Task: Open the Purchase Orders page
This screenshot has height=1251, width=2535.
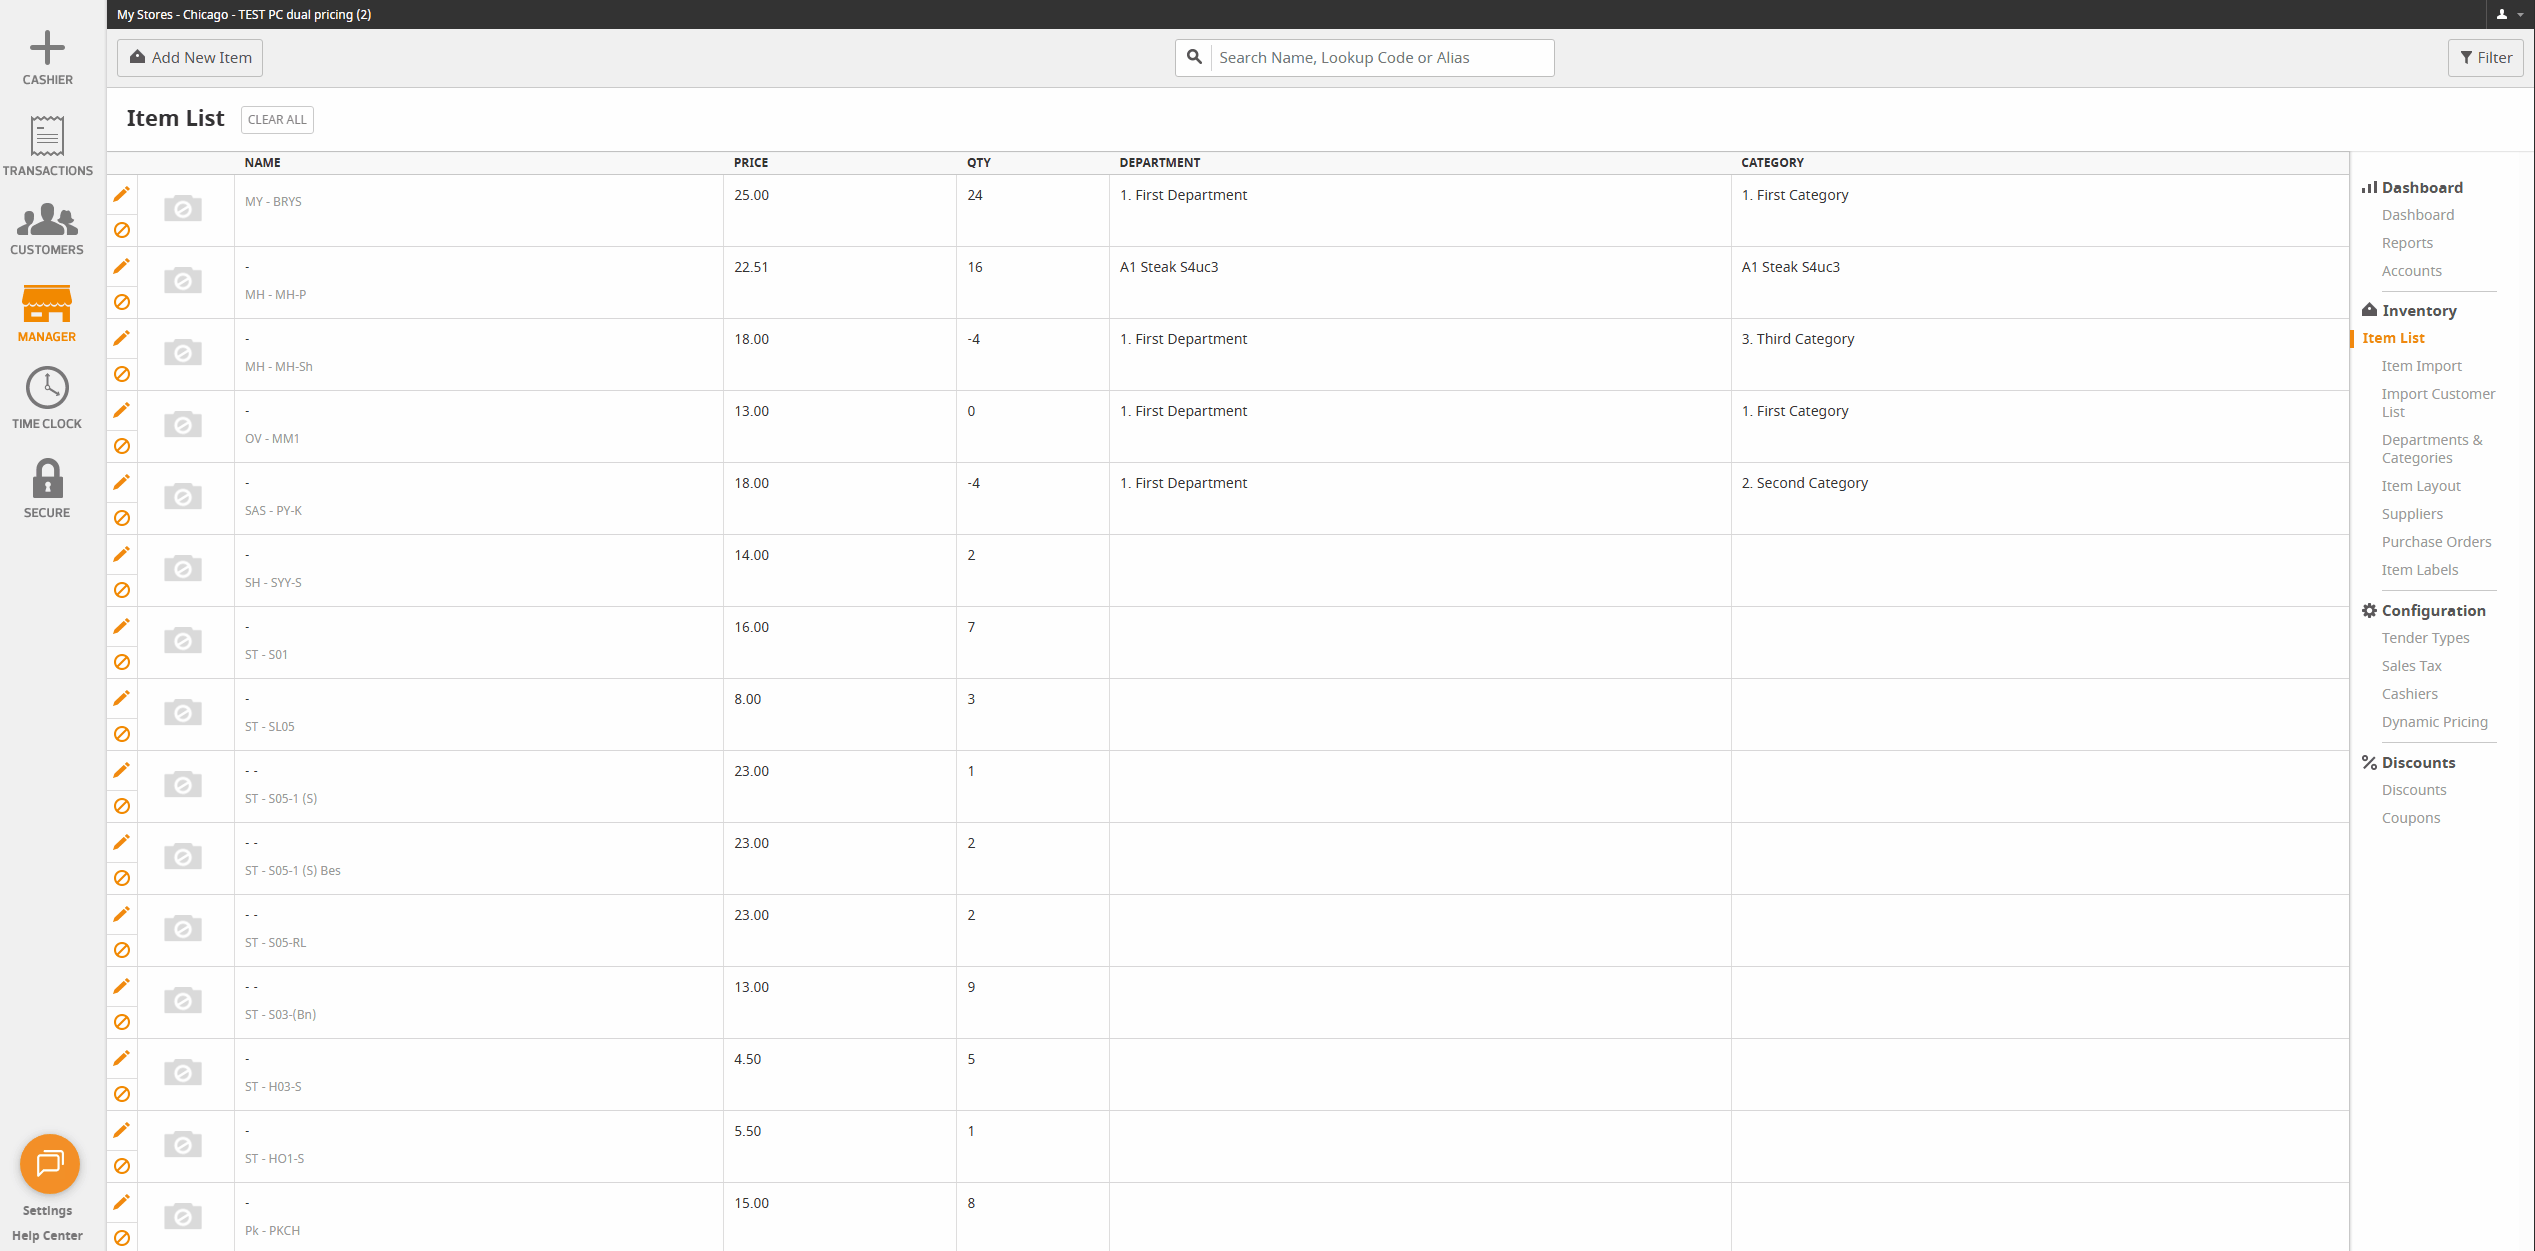Action: coord(2436,542)
